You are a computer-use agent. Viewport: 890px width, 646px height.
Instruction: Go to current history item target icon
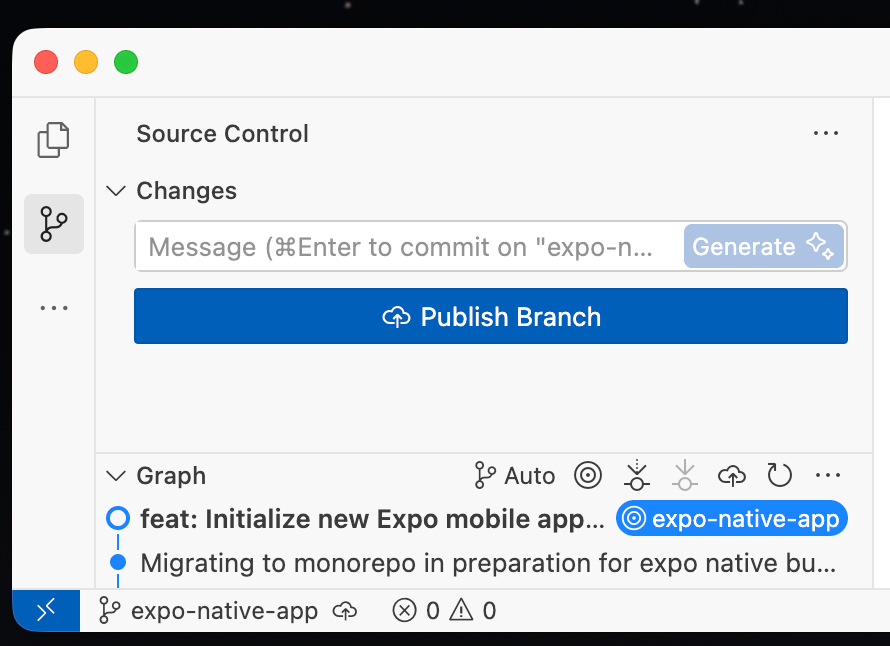[588, 476]
